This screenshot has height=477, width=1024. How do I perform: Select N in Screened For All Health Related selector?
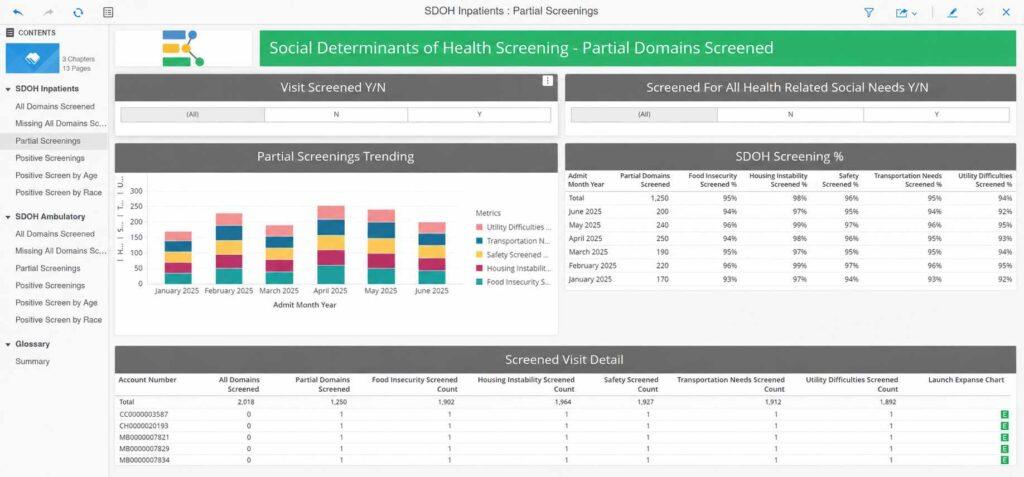pos(790,114)
